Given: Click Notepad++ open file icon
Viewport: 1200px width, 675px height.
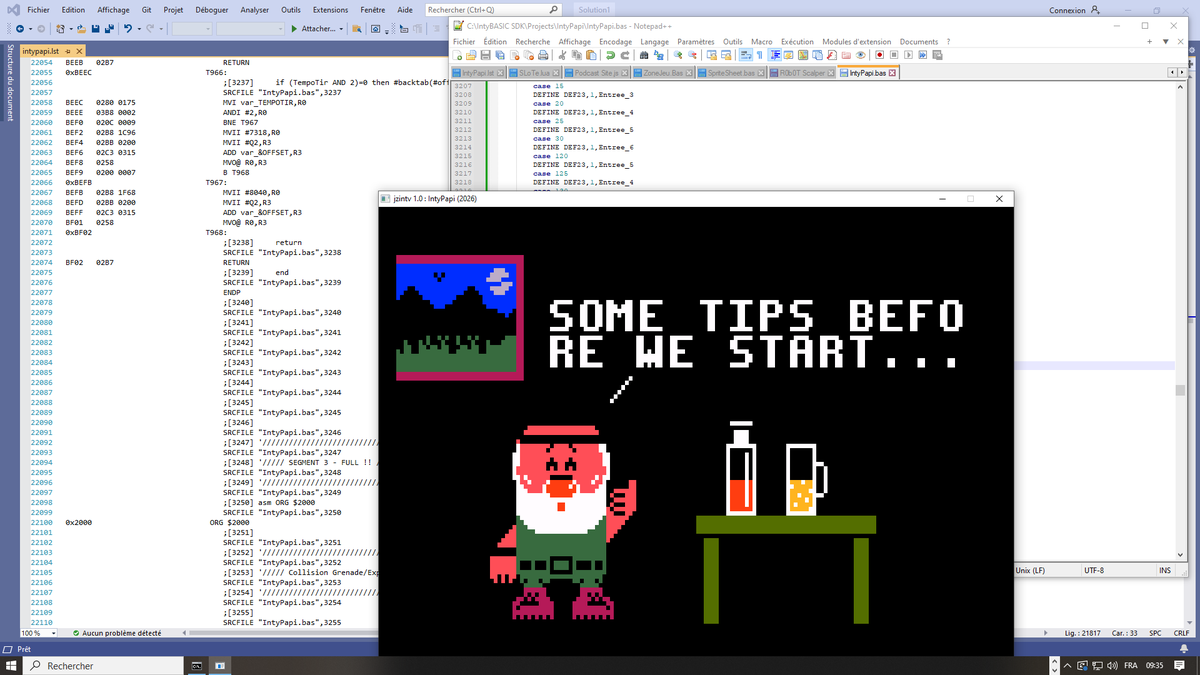Looking at the screenshot, I should coord(470,55).
